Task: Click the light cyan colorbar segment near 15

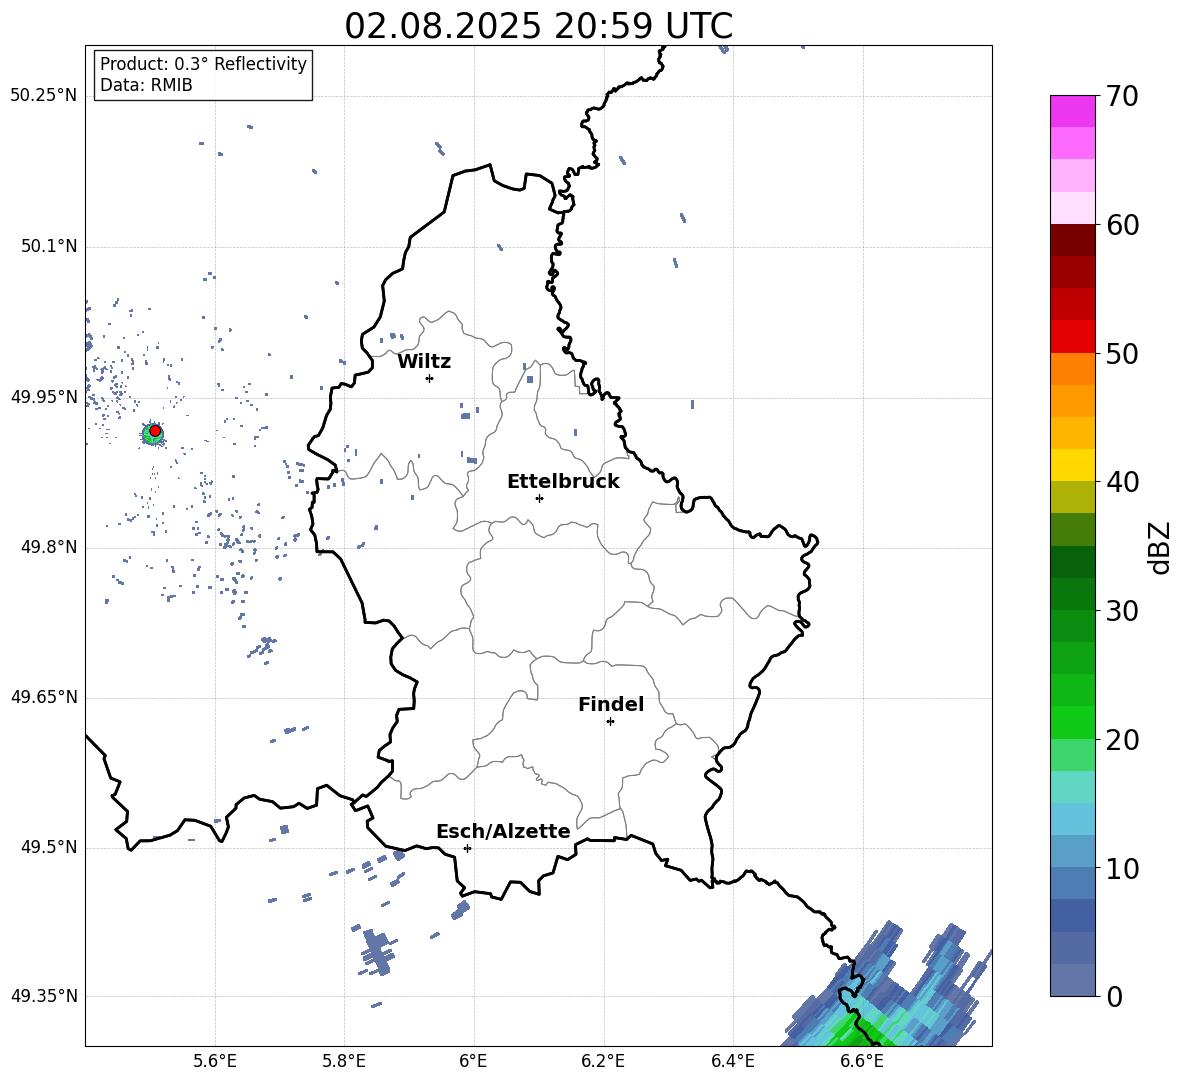Action: [1072, 787]
